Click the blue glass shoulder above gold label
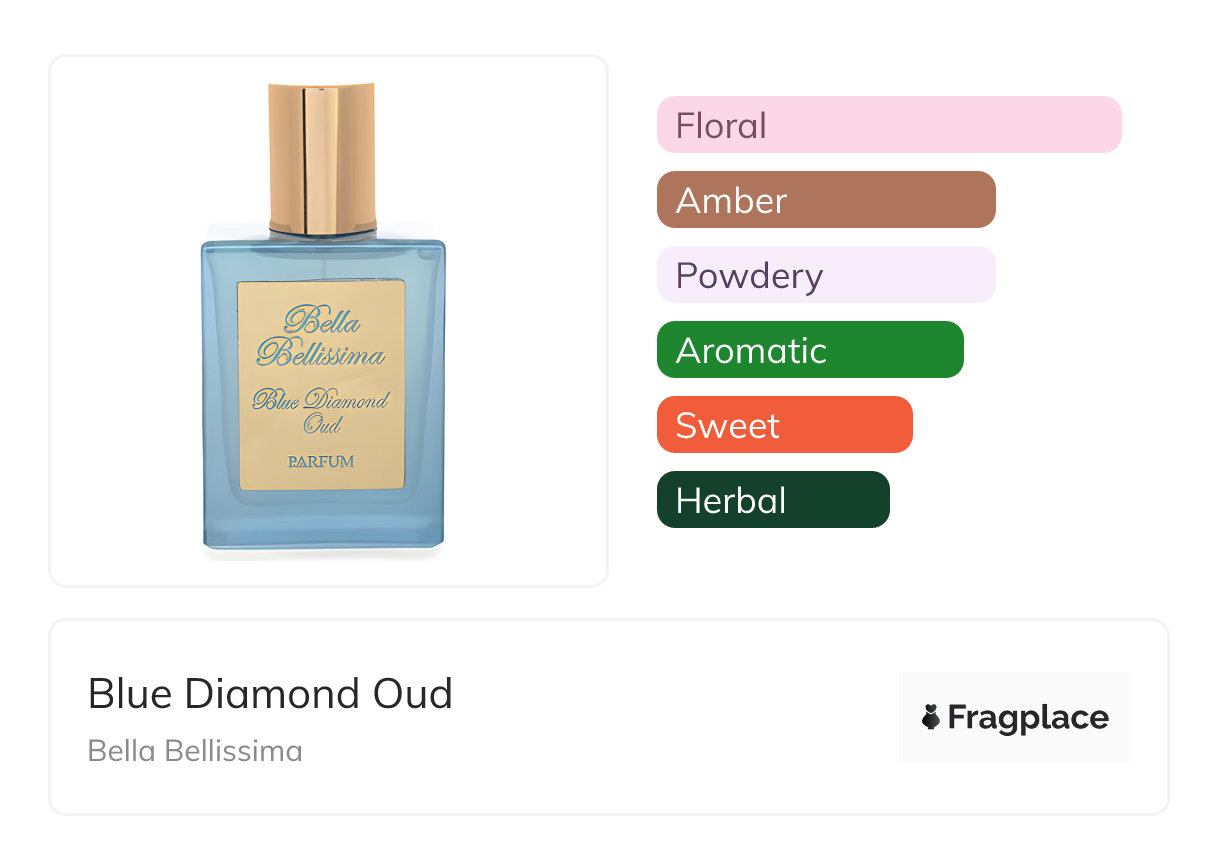The image size is (1218, 864). [x=322, y=260]
